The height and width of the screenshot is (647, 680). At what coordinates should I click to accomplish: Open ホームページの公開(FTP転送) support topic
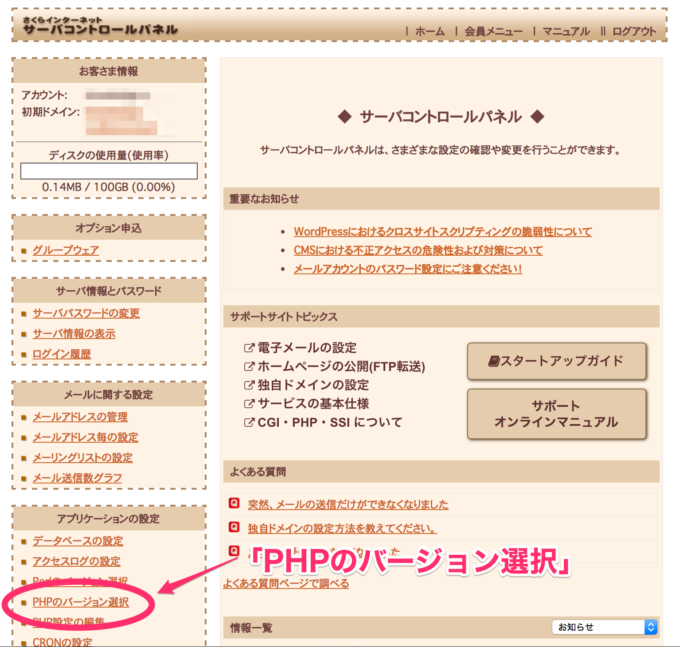[341, 366]
